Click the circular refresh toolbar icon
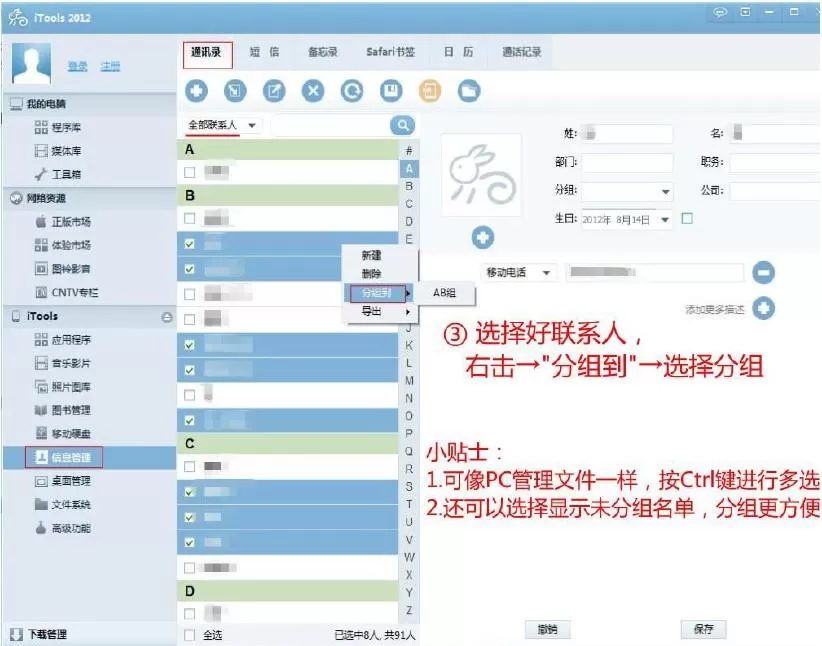The width and height of the screenshot is (822, 646). tap(352, 91)
